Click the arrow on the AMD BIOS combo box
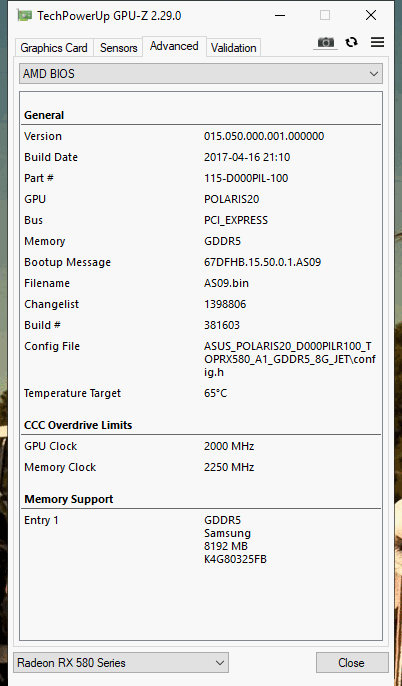The width and height of the screenshot is (402, 686). click(374, 74)
